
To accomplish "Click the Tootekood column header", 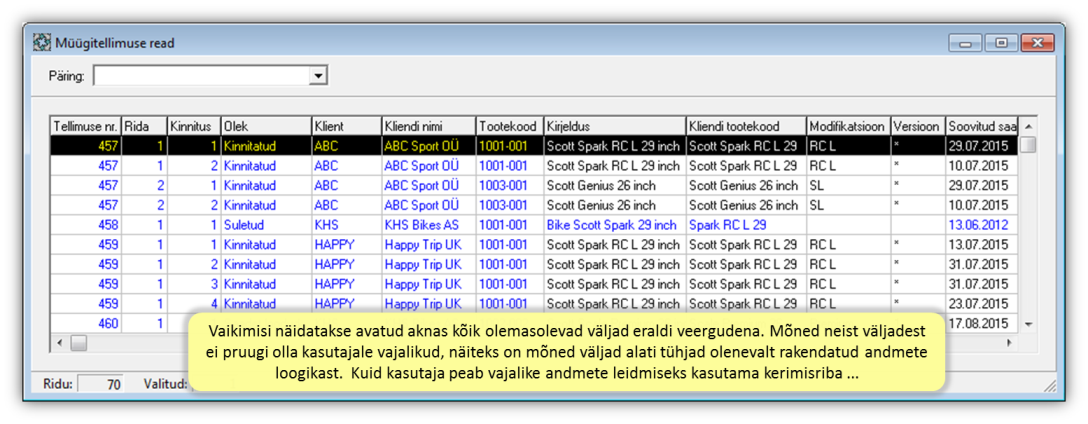I will tap(510, 126).
